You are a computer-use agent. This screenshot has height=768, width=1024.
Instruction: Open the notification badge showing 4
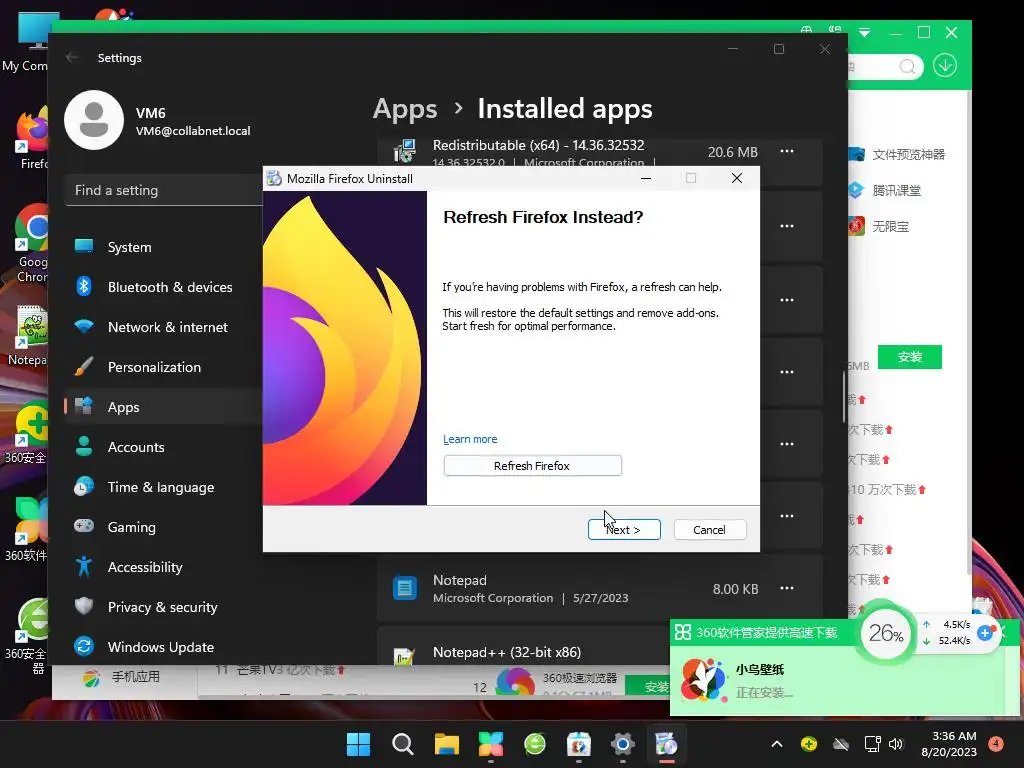click(x=996, y=743)
